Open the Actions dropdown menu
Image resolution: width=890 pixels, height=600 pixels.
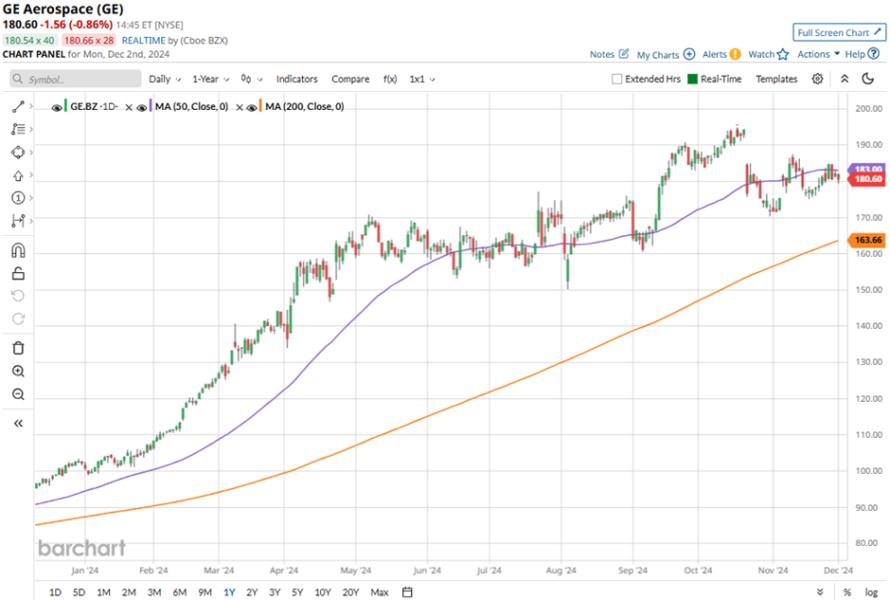tap(818, 54)
